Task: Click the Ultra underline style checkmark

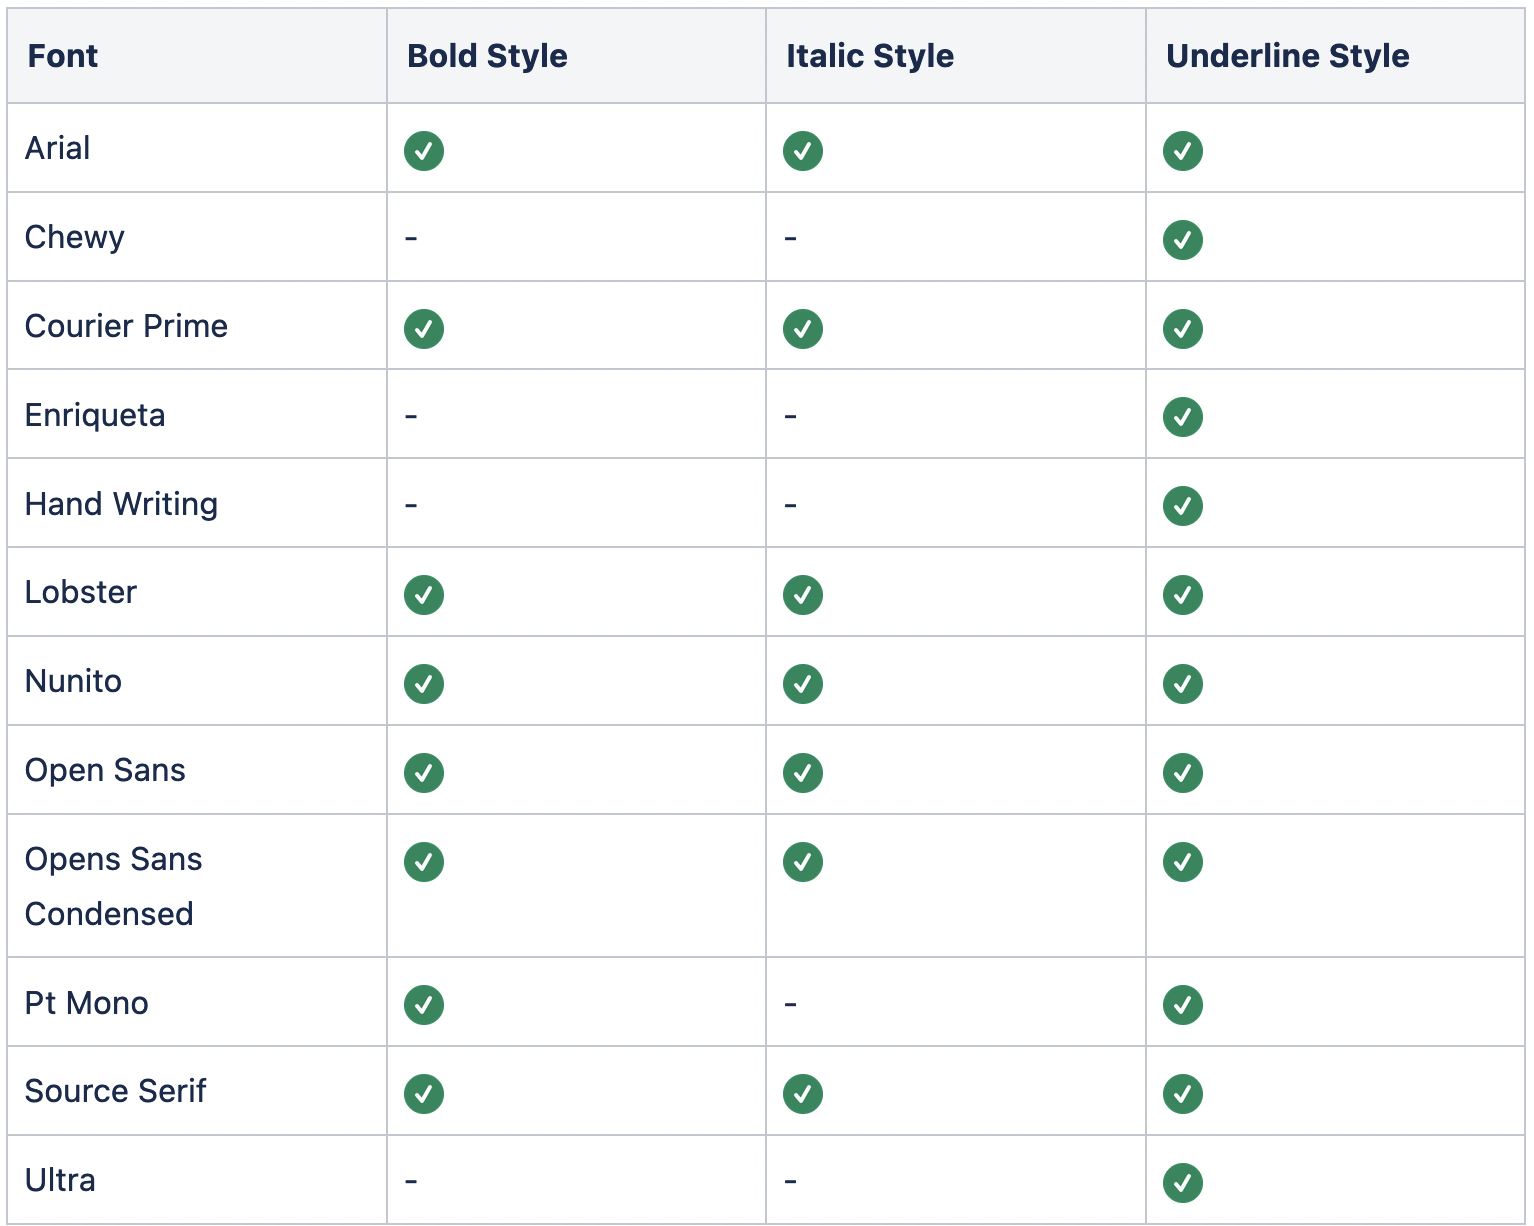Action: 1182,1183
